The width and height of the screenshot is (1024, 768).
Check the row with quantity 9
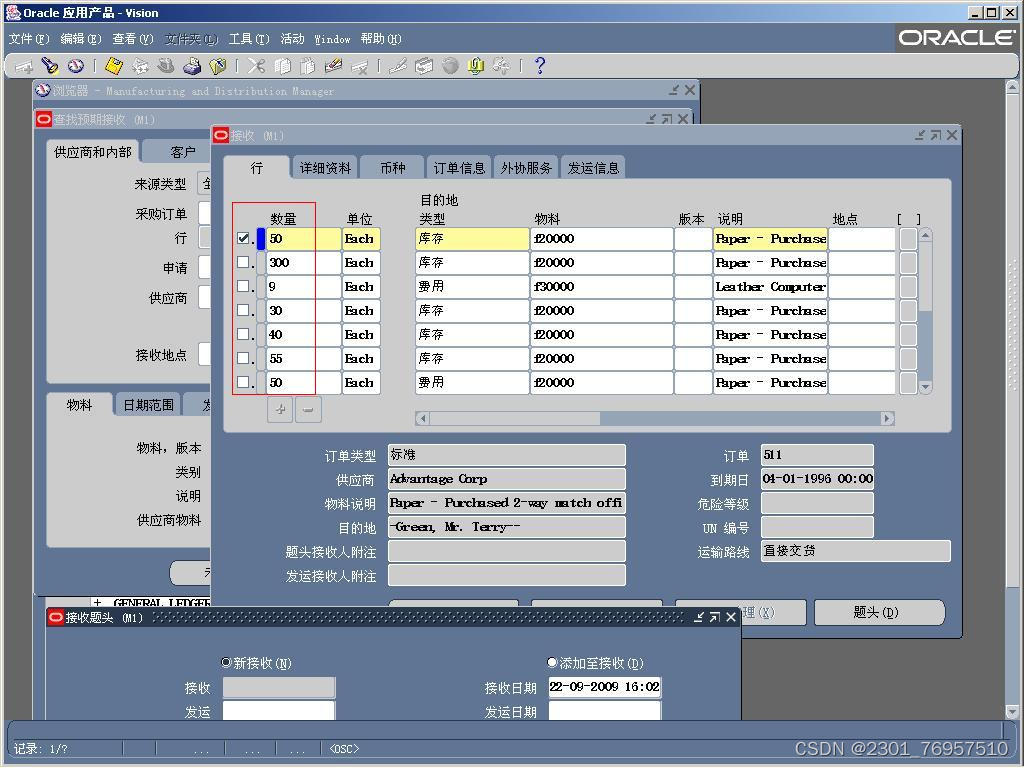244,286
